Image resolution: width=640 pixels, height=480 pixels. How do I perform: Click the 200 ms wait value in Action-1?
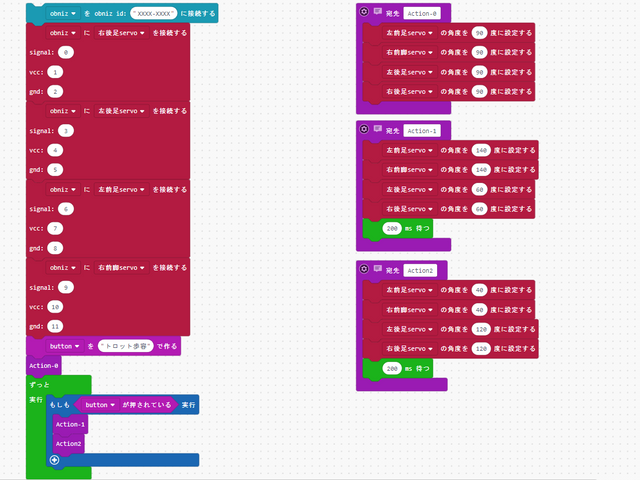393,228
